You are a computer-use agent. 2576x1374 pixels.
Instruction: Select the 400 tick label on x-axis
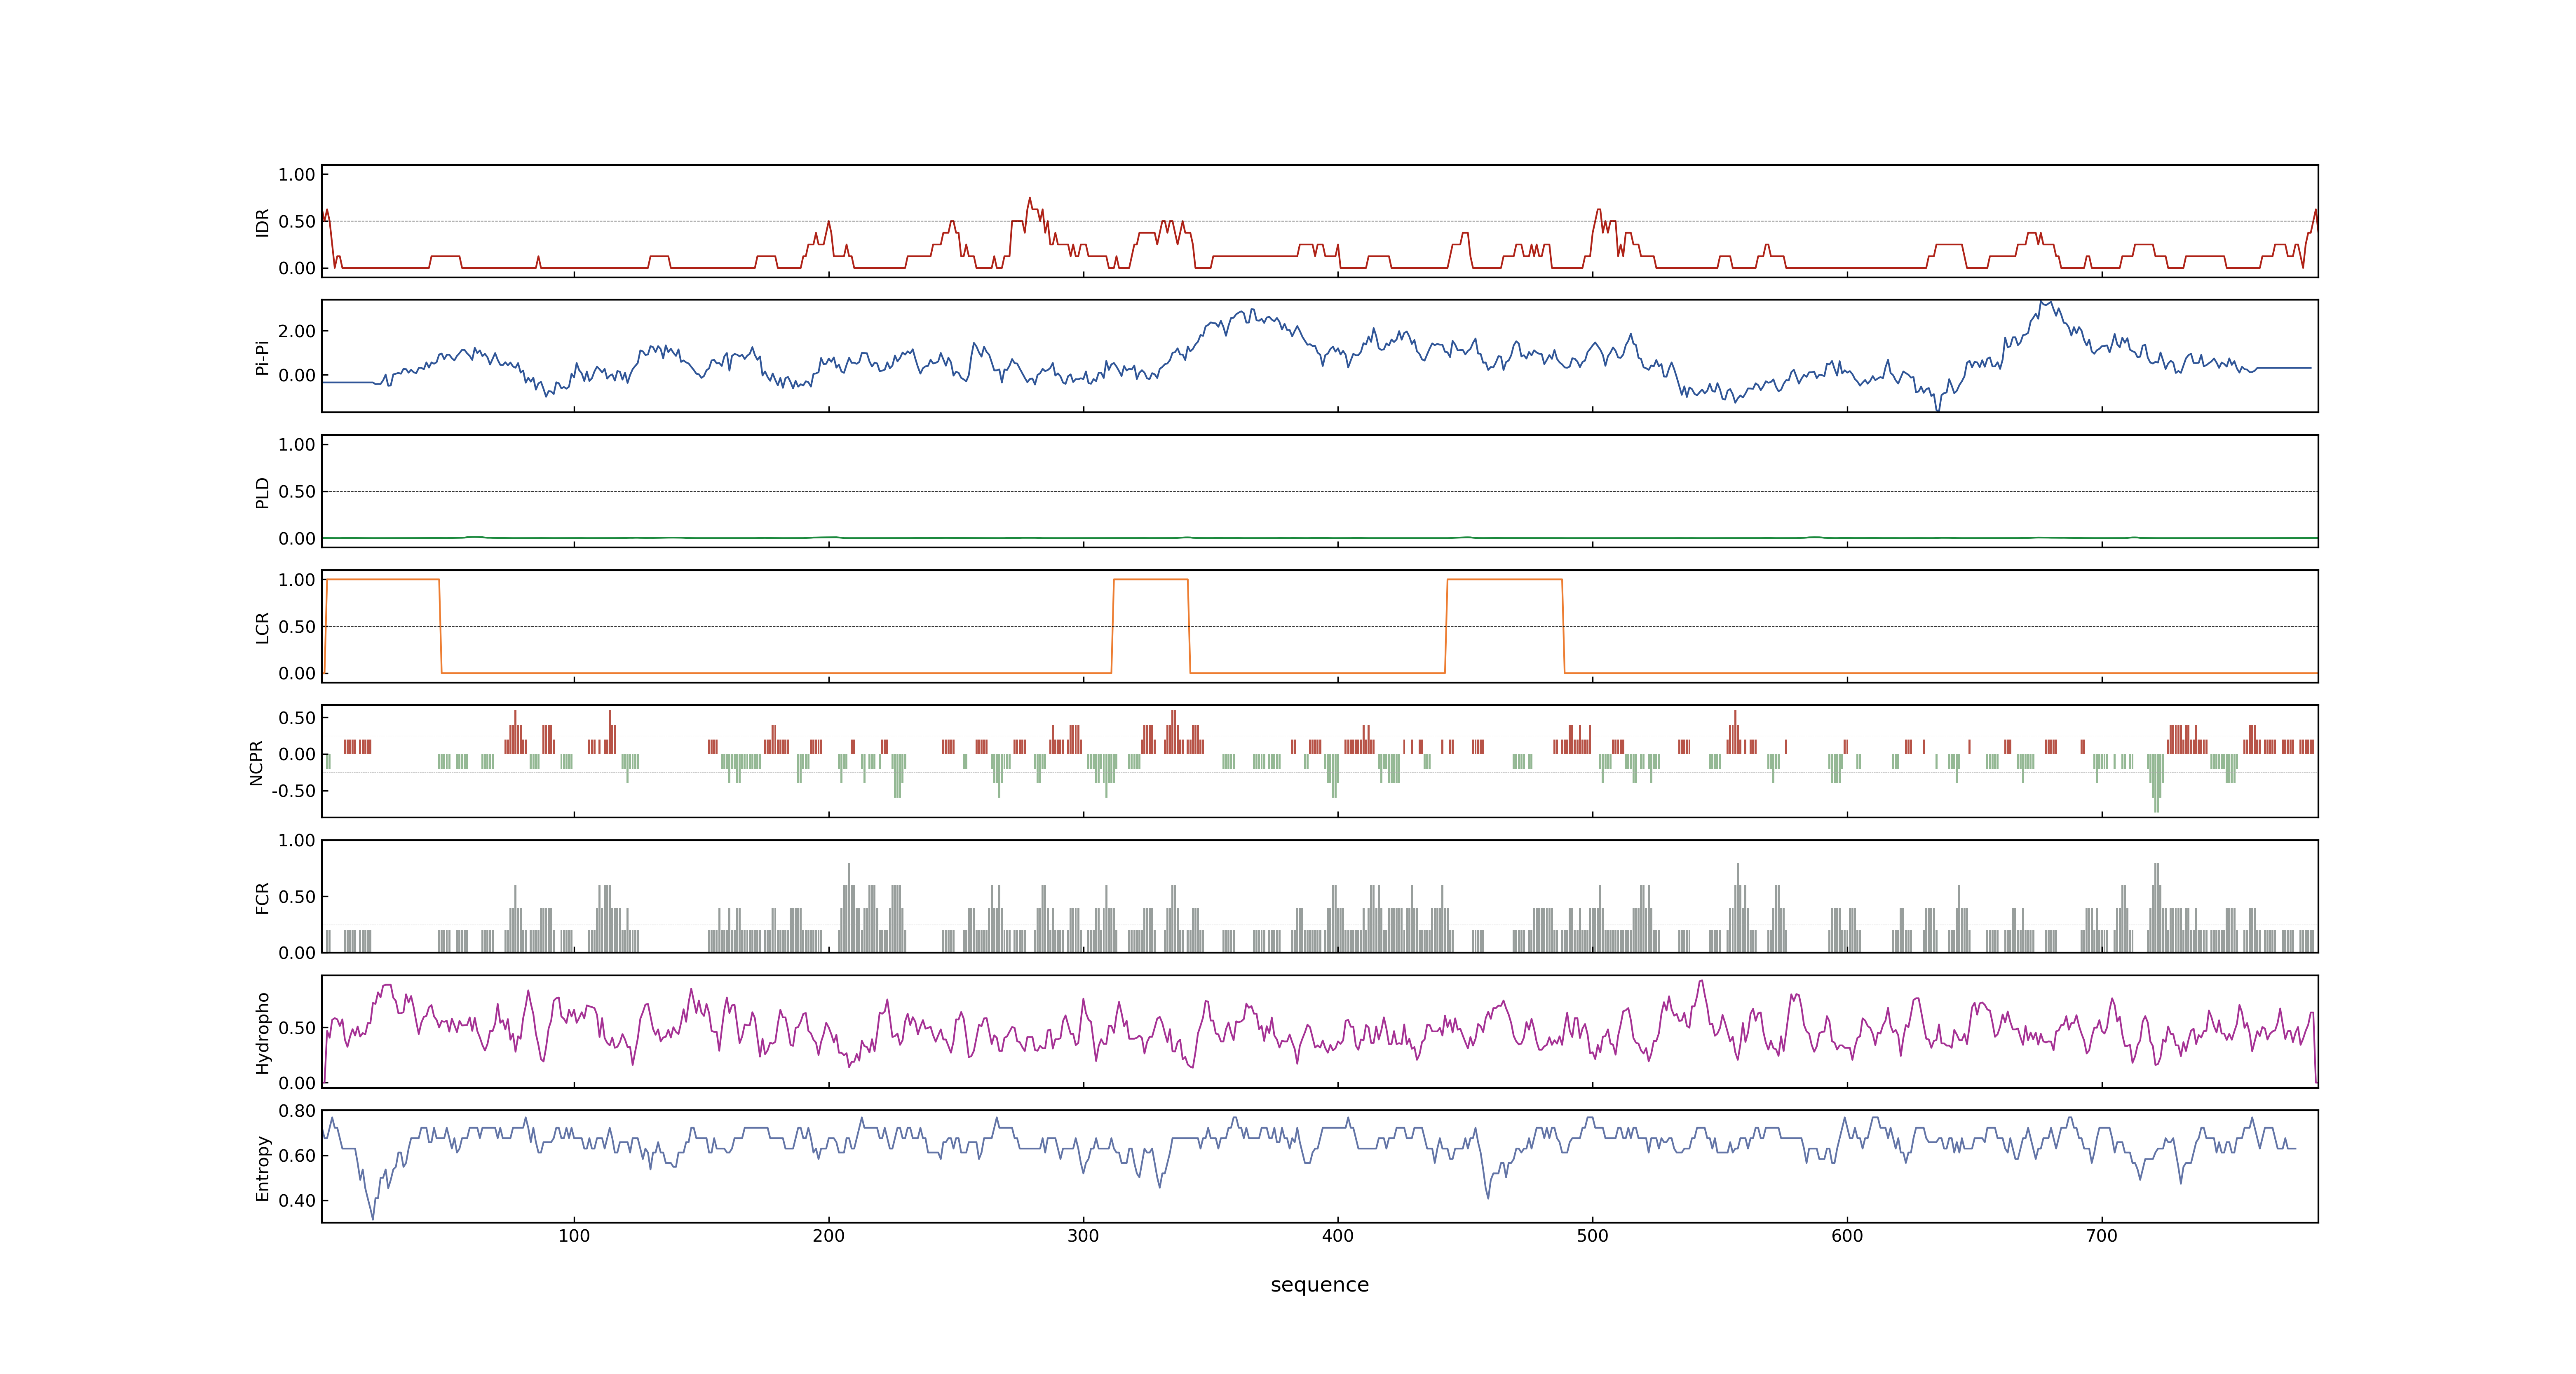[1338, 1236]
